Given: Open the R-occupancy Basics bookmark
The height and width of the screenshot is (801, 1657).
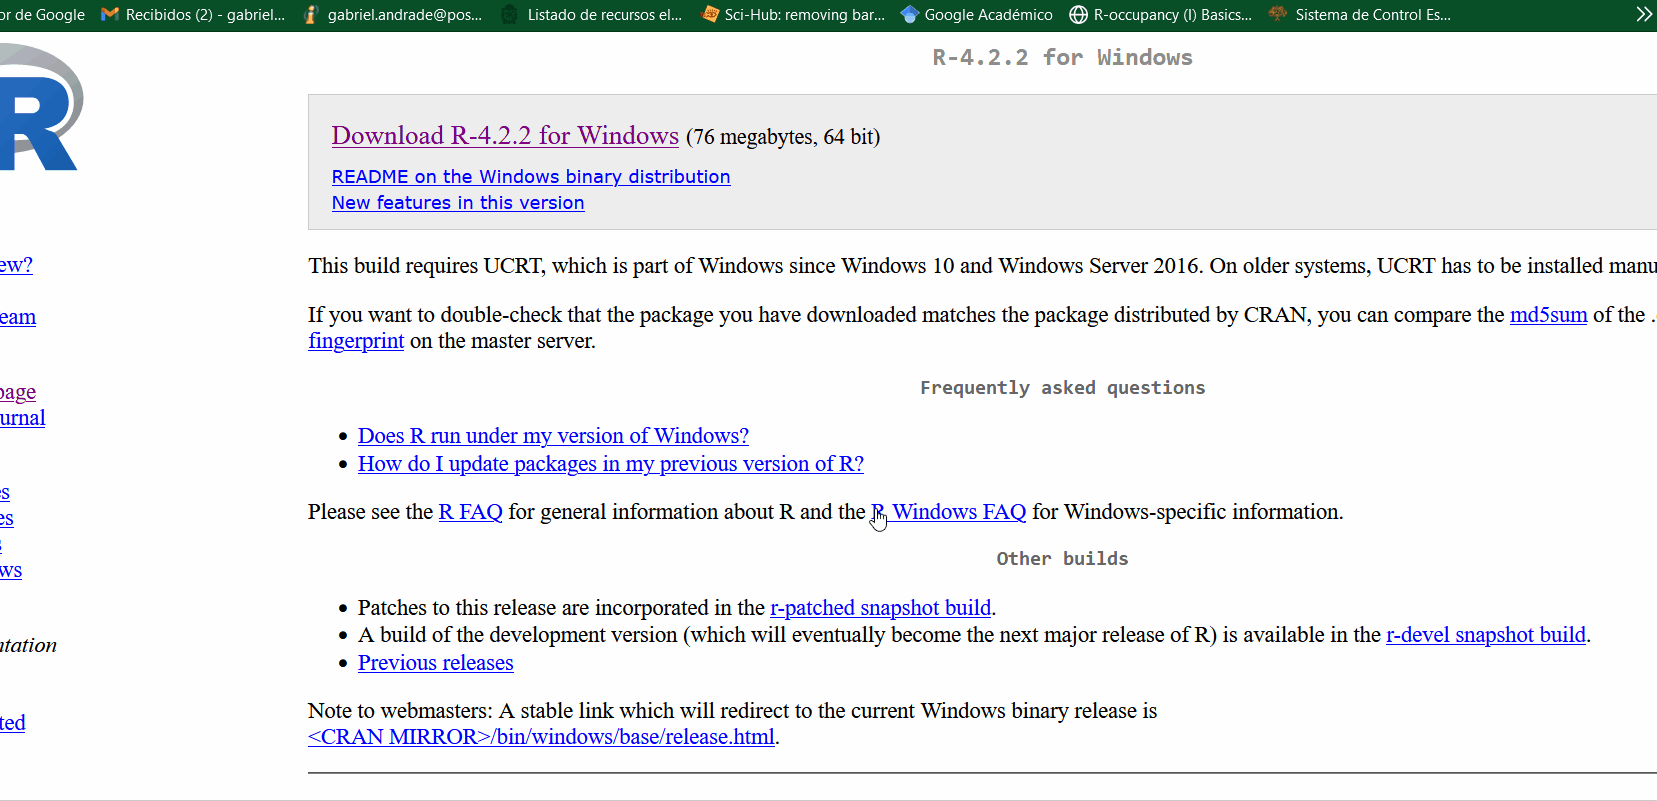Looking at the screenshot, I should click(x=1161, y=15).
